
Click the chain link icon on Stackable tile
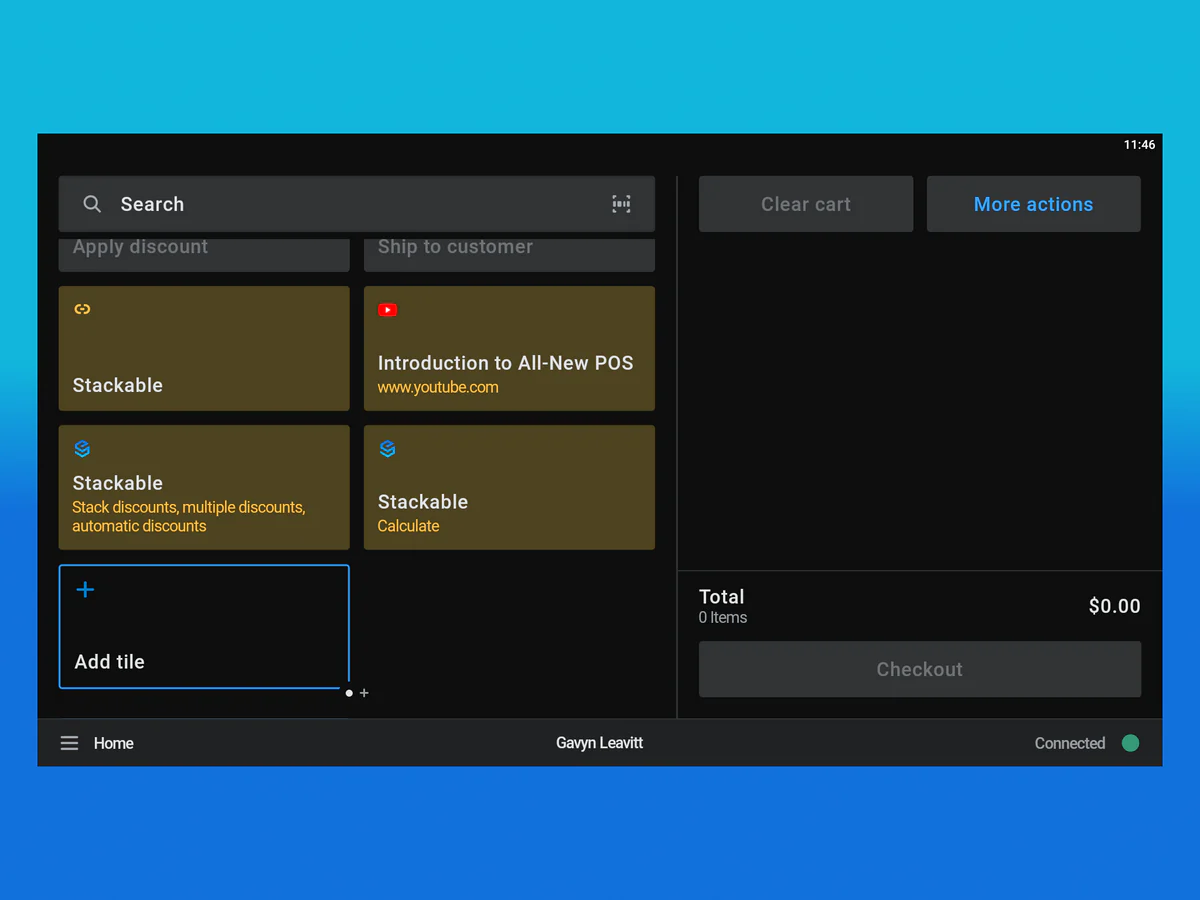(83, 309)
